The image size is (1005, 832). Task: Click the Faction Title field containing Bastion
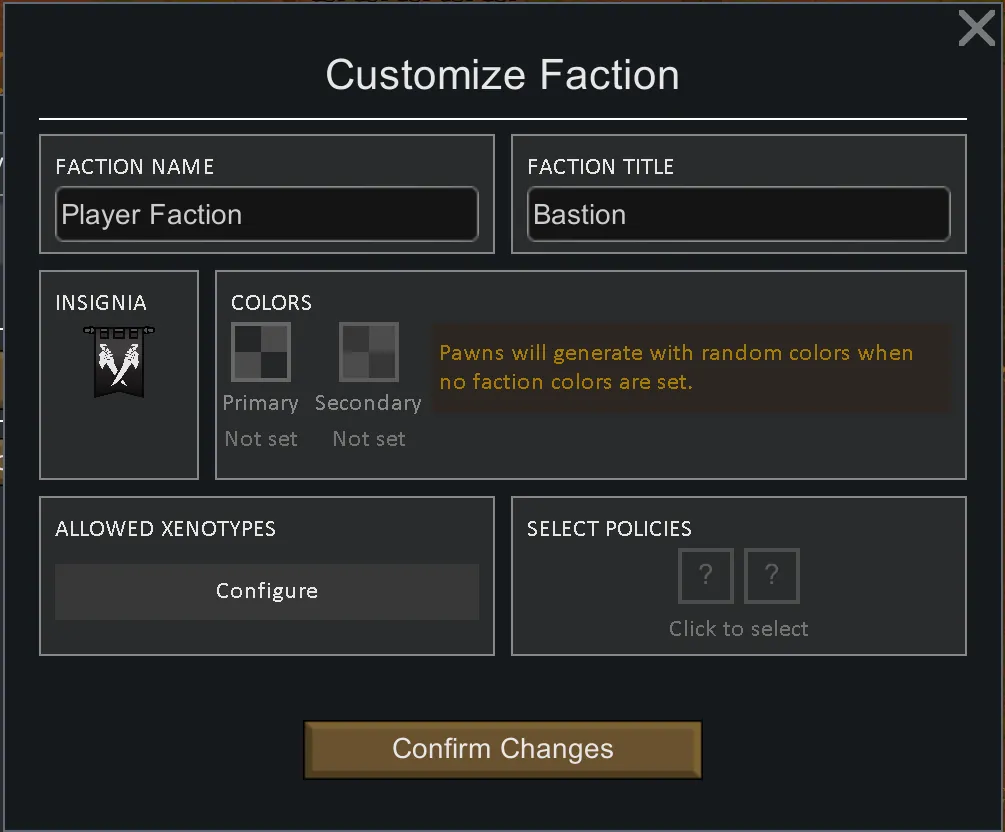(x=738, y=214)
